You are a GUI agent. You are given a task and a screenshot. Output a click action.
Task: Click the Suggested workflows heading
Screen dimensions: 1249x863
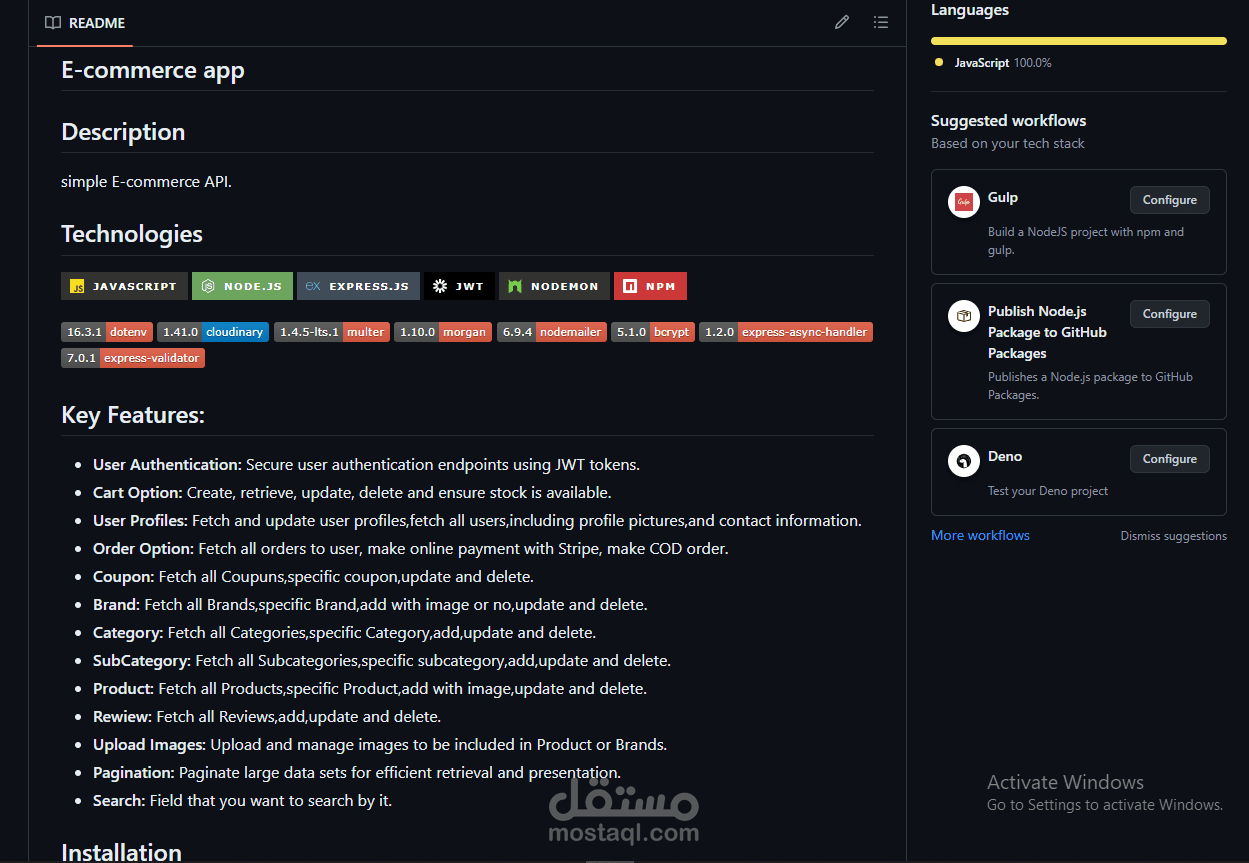1008,120
